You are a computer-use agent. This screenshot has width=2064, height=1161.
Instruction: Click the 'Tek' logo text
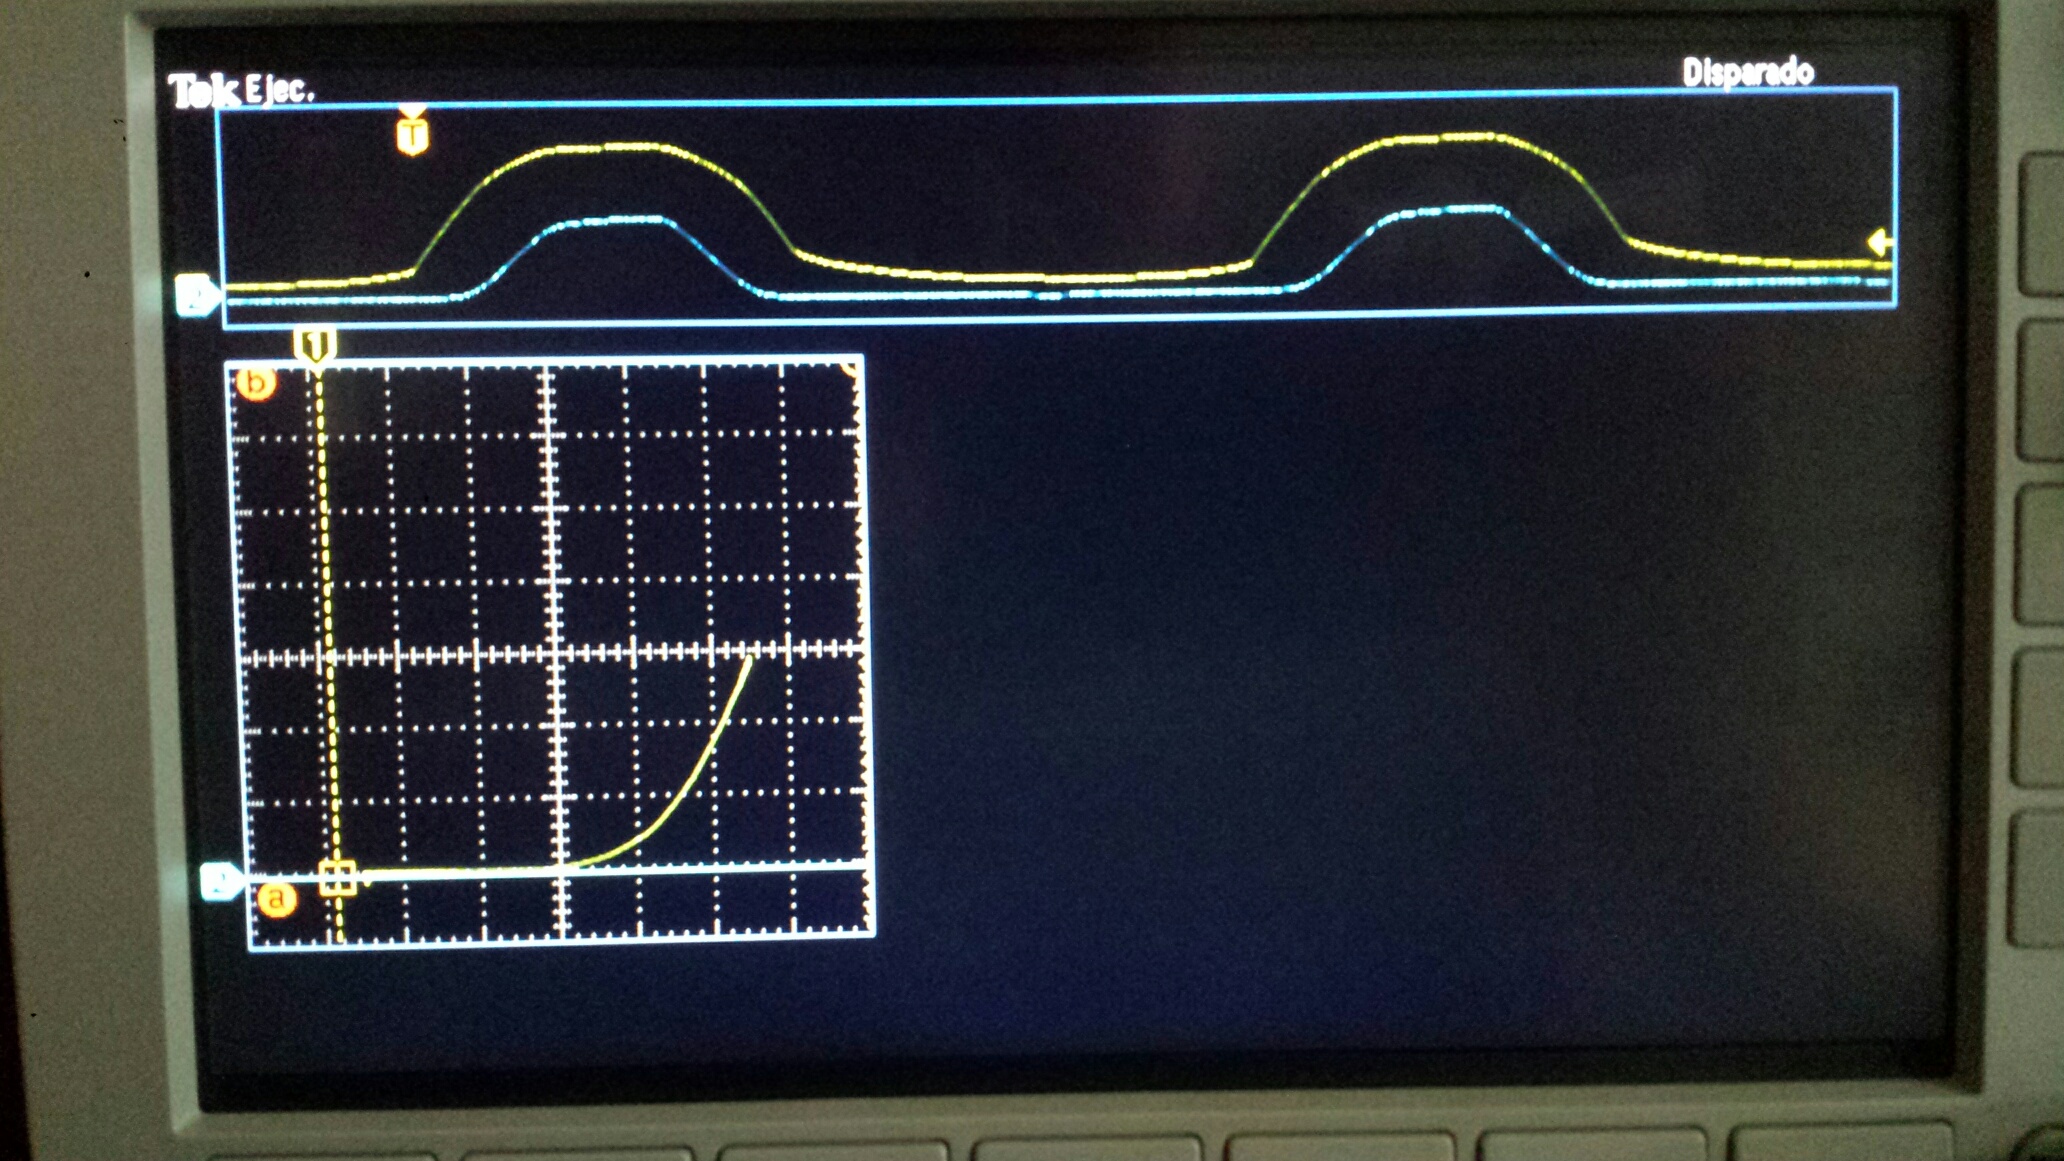point(204,91)
